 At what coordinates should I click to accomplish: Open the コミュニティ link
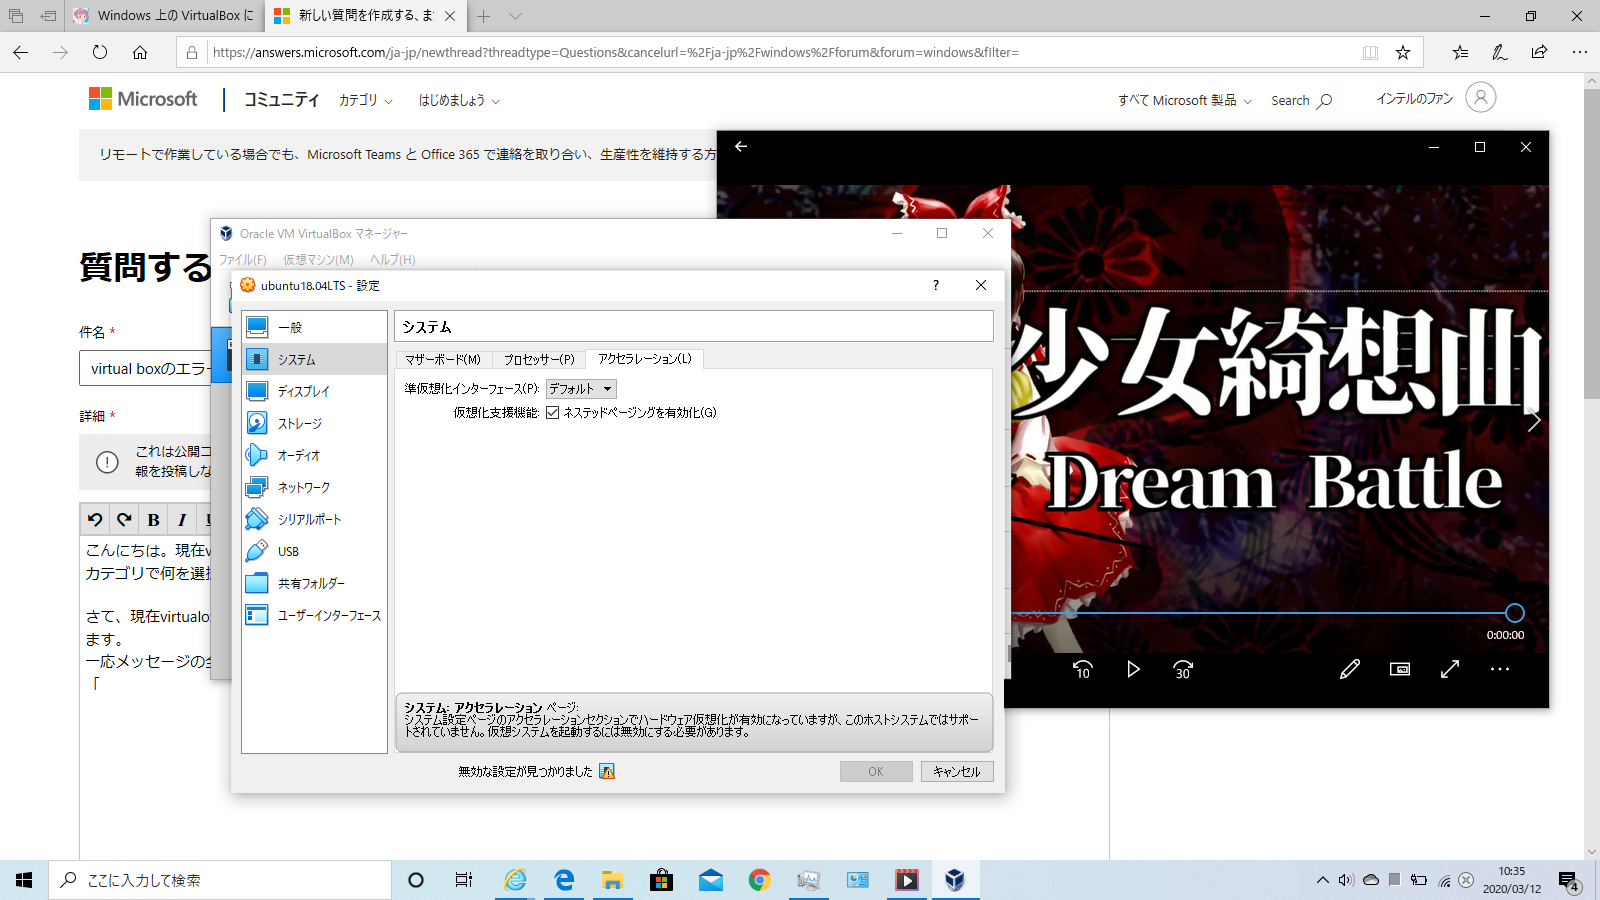click(x=281, y=99)
